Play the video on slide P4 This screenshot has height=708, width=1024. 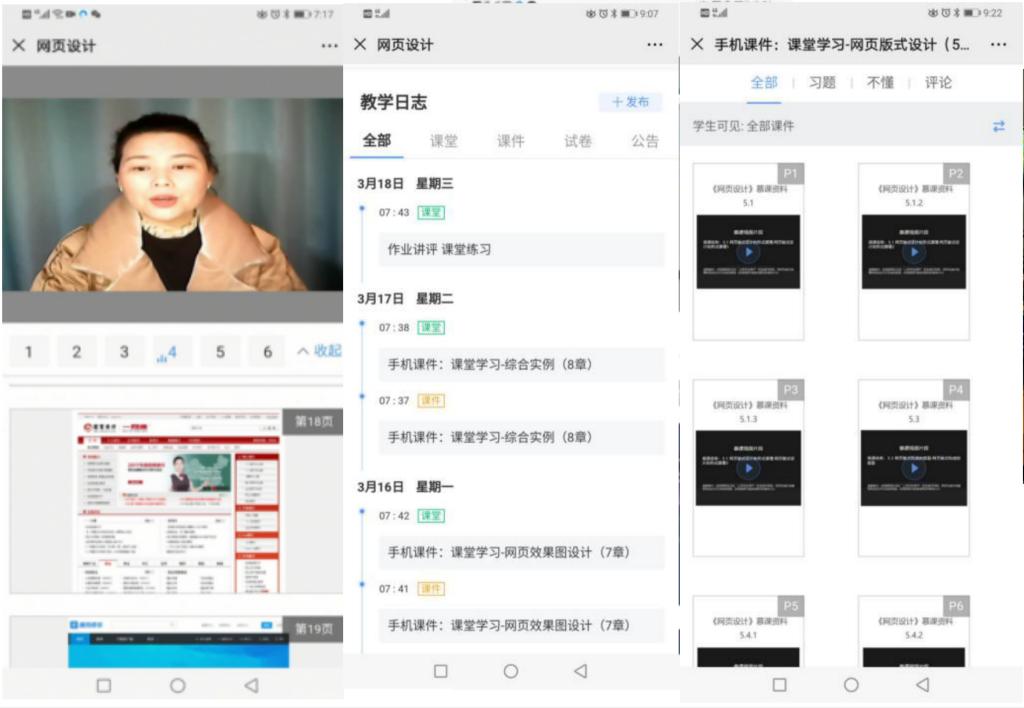point(913,468)
